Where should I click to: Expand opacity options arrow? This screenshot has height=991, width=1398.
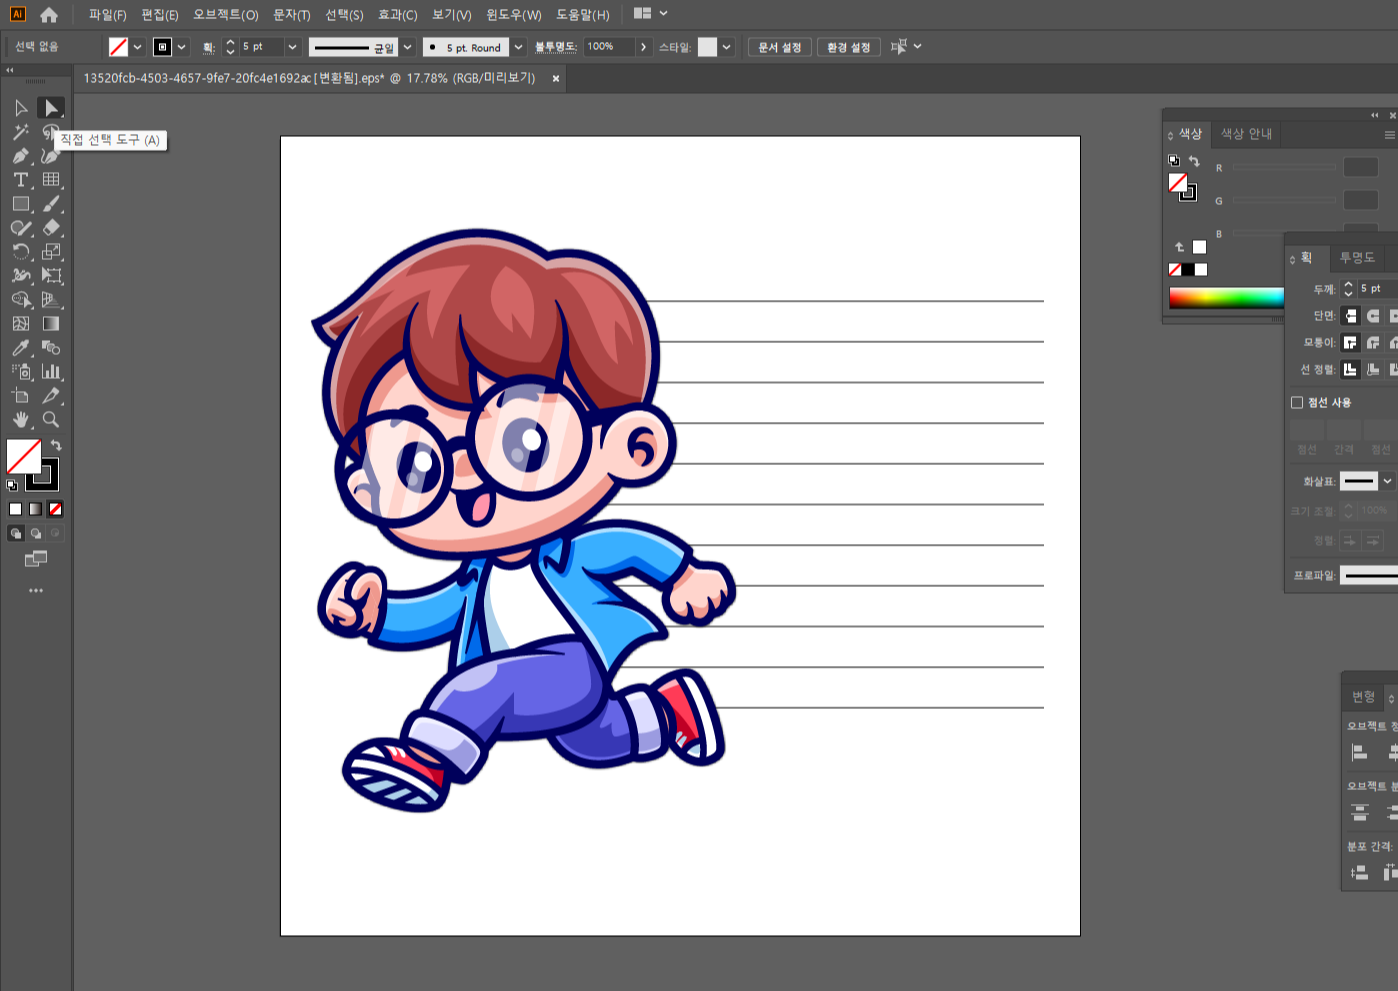click(643, 47)
